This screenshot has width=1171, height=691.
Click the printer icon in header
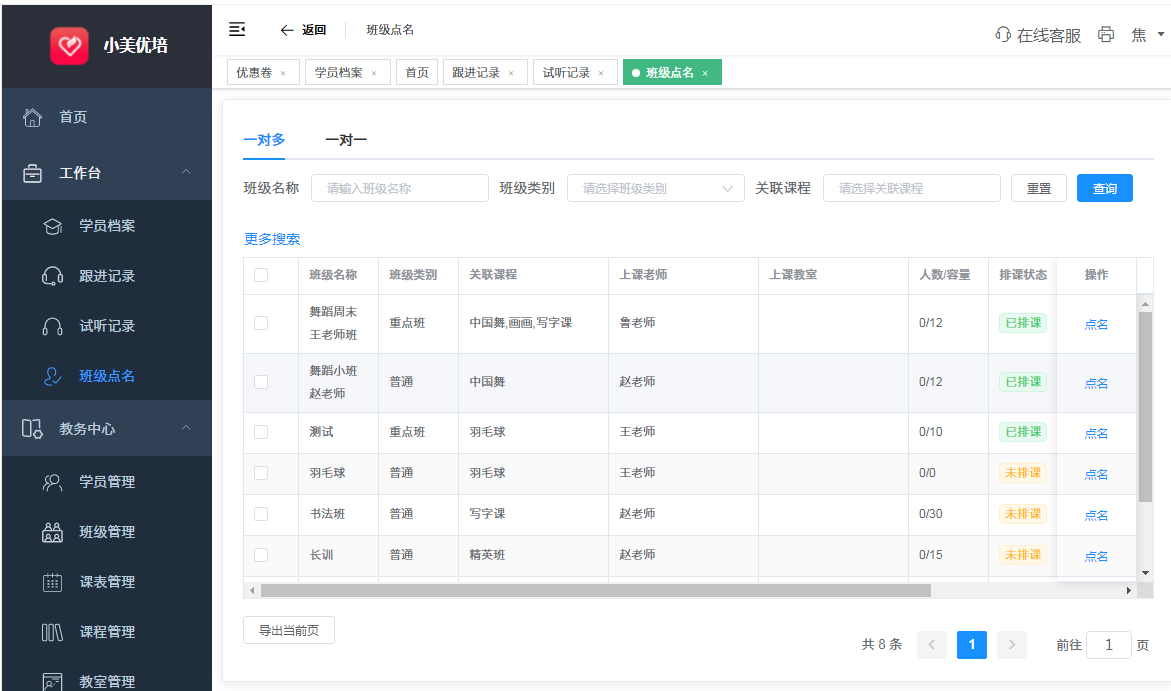[x=1106, y=34]
